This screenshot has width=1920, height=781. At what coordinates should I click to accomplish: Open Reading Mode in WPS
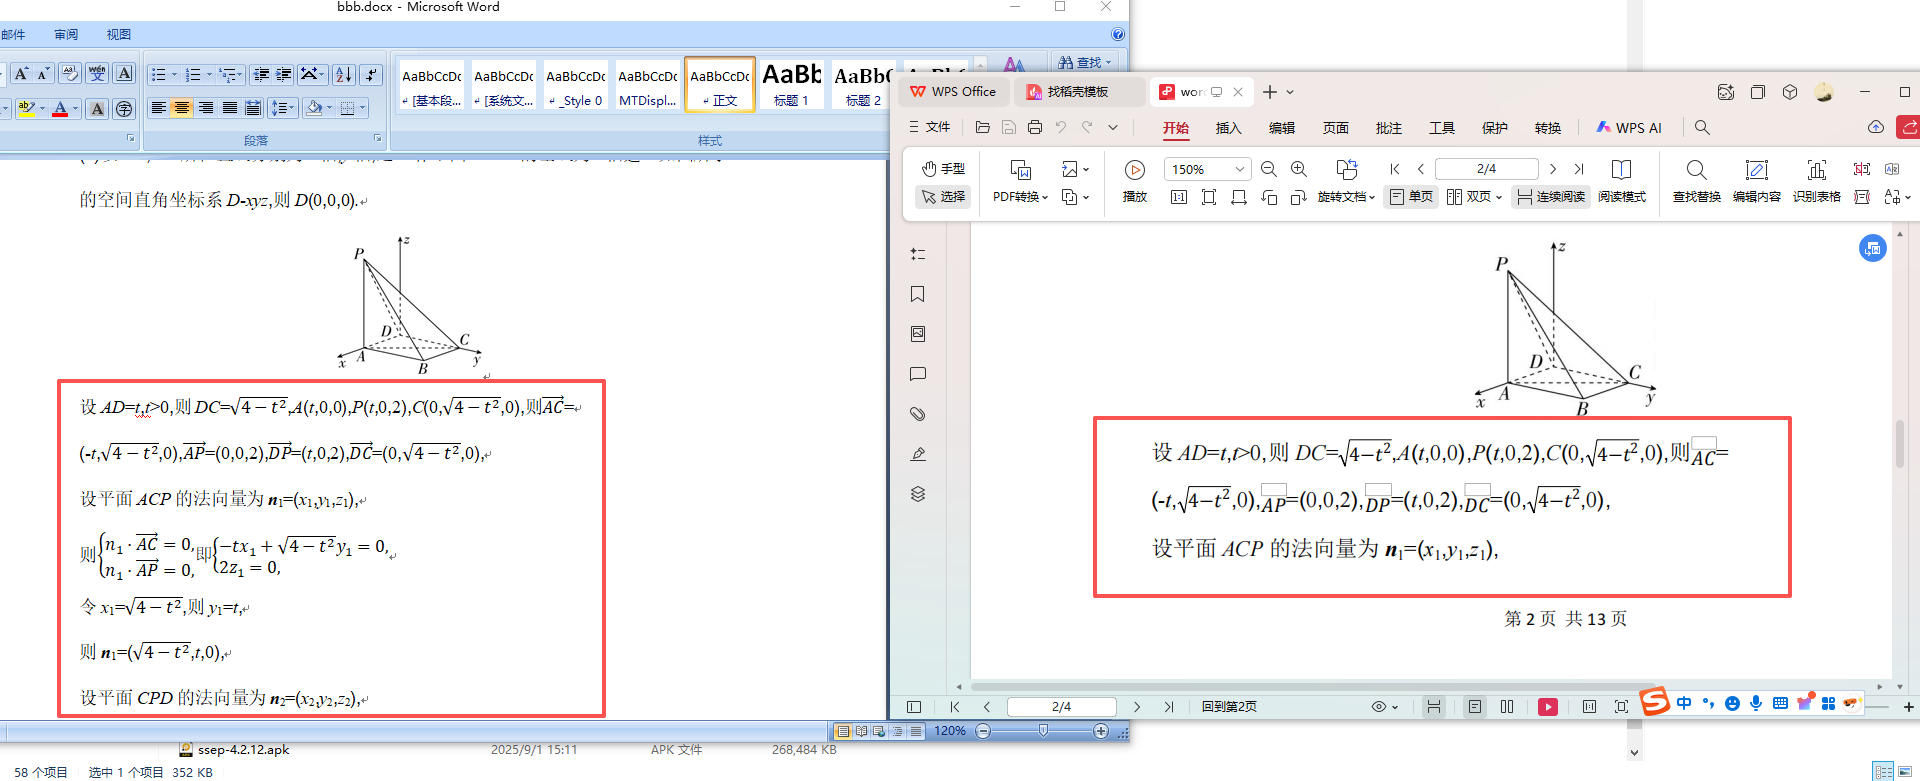tap(1622, 180)
